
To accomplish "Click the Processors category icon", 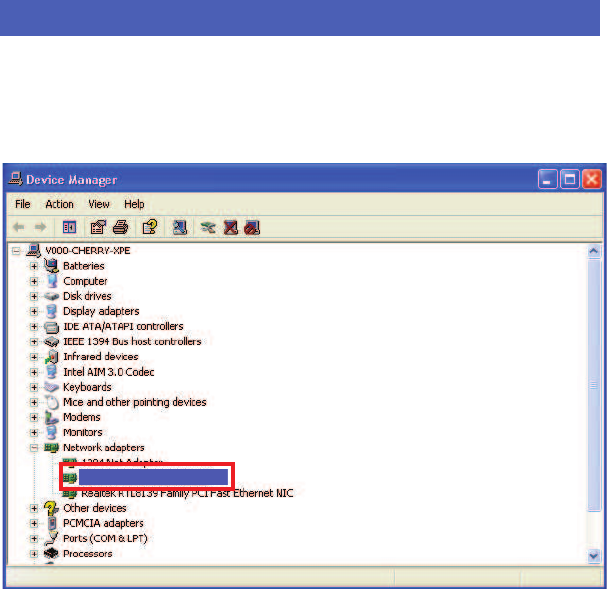I will point(51,553).
